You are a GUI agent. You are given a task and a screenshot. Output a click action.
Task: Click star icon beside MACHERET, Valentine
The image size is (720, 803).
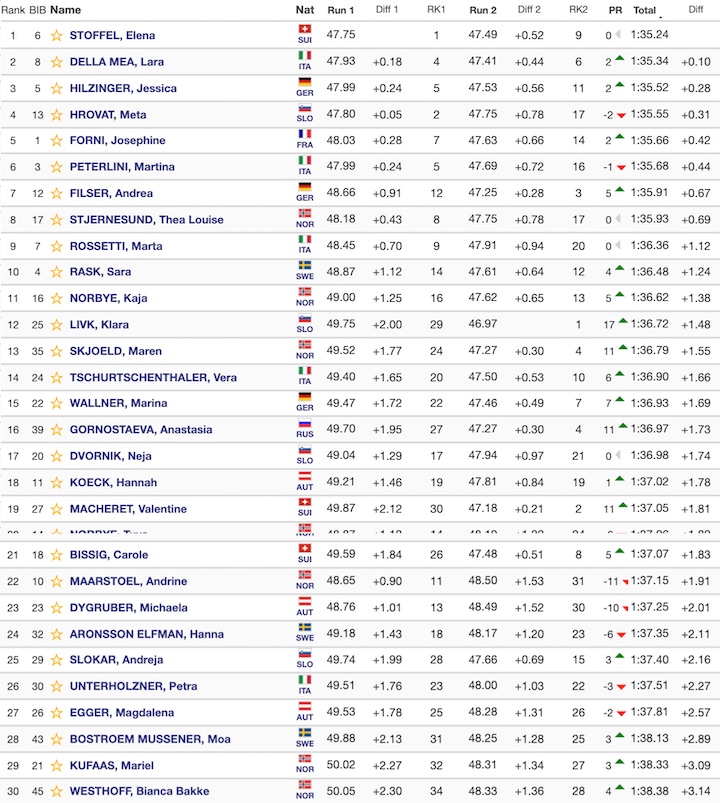(56, 509)
